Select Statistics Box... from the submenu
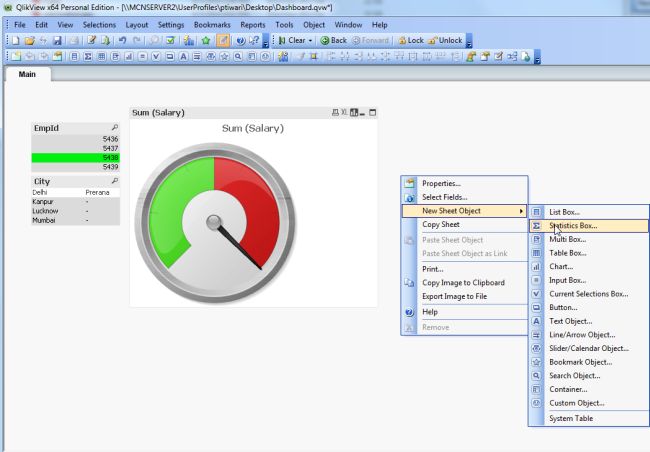650x452 pixels. click(589, 226)
